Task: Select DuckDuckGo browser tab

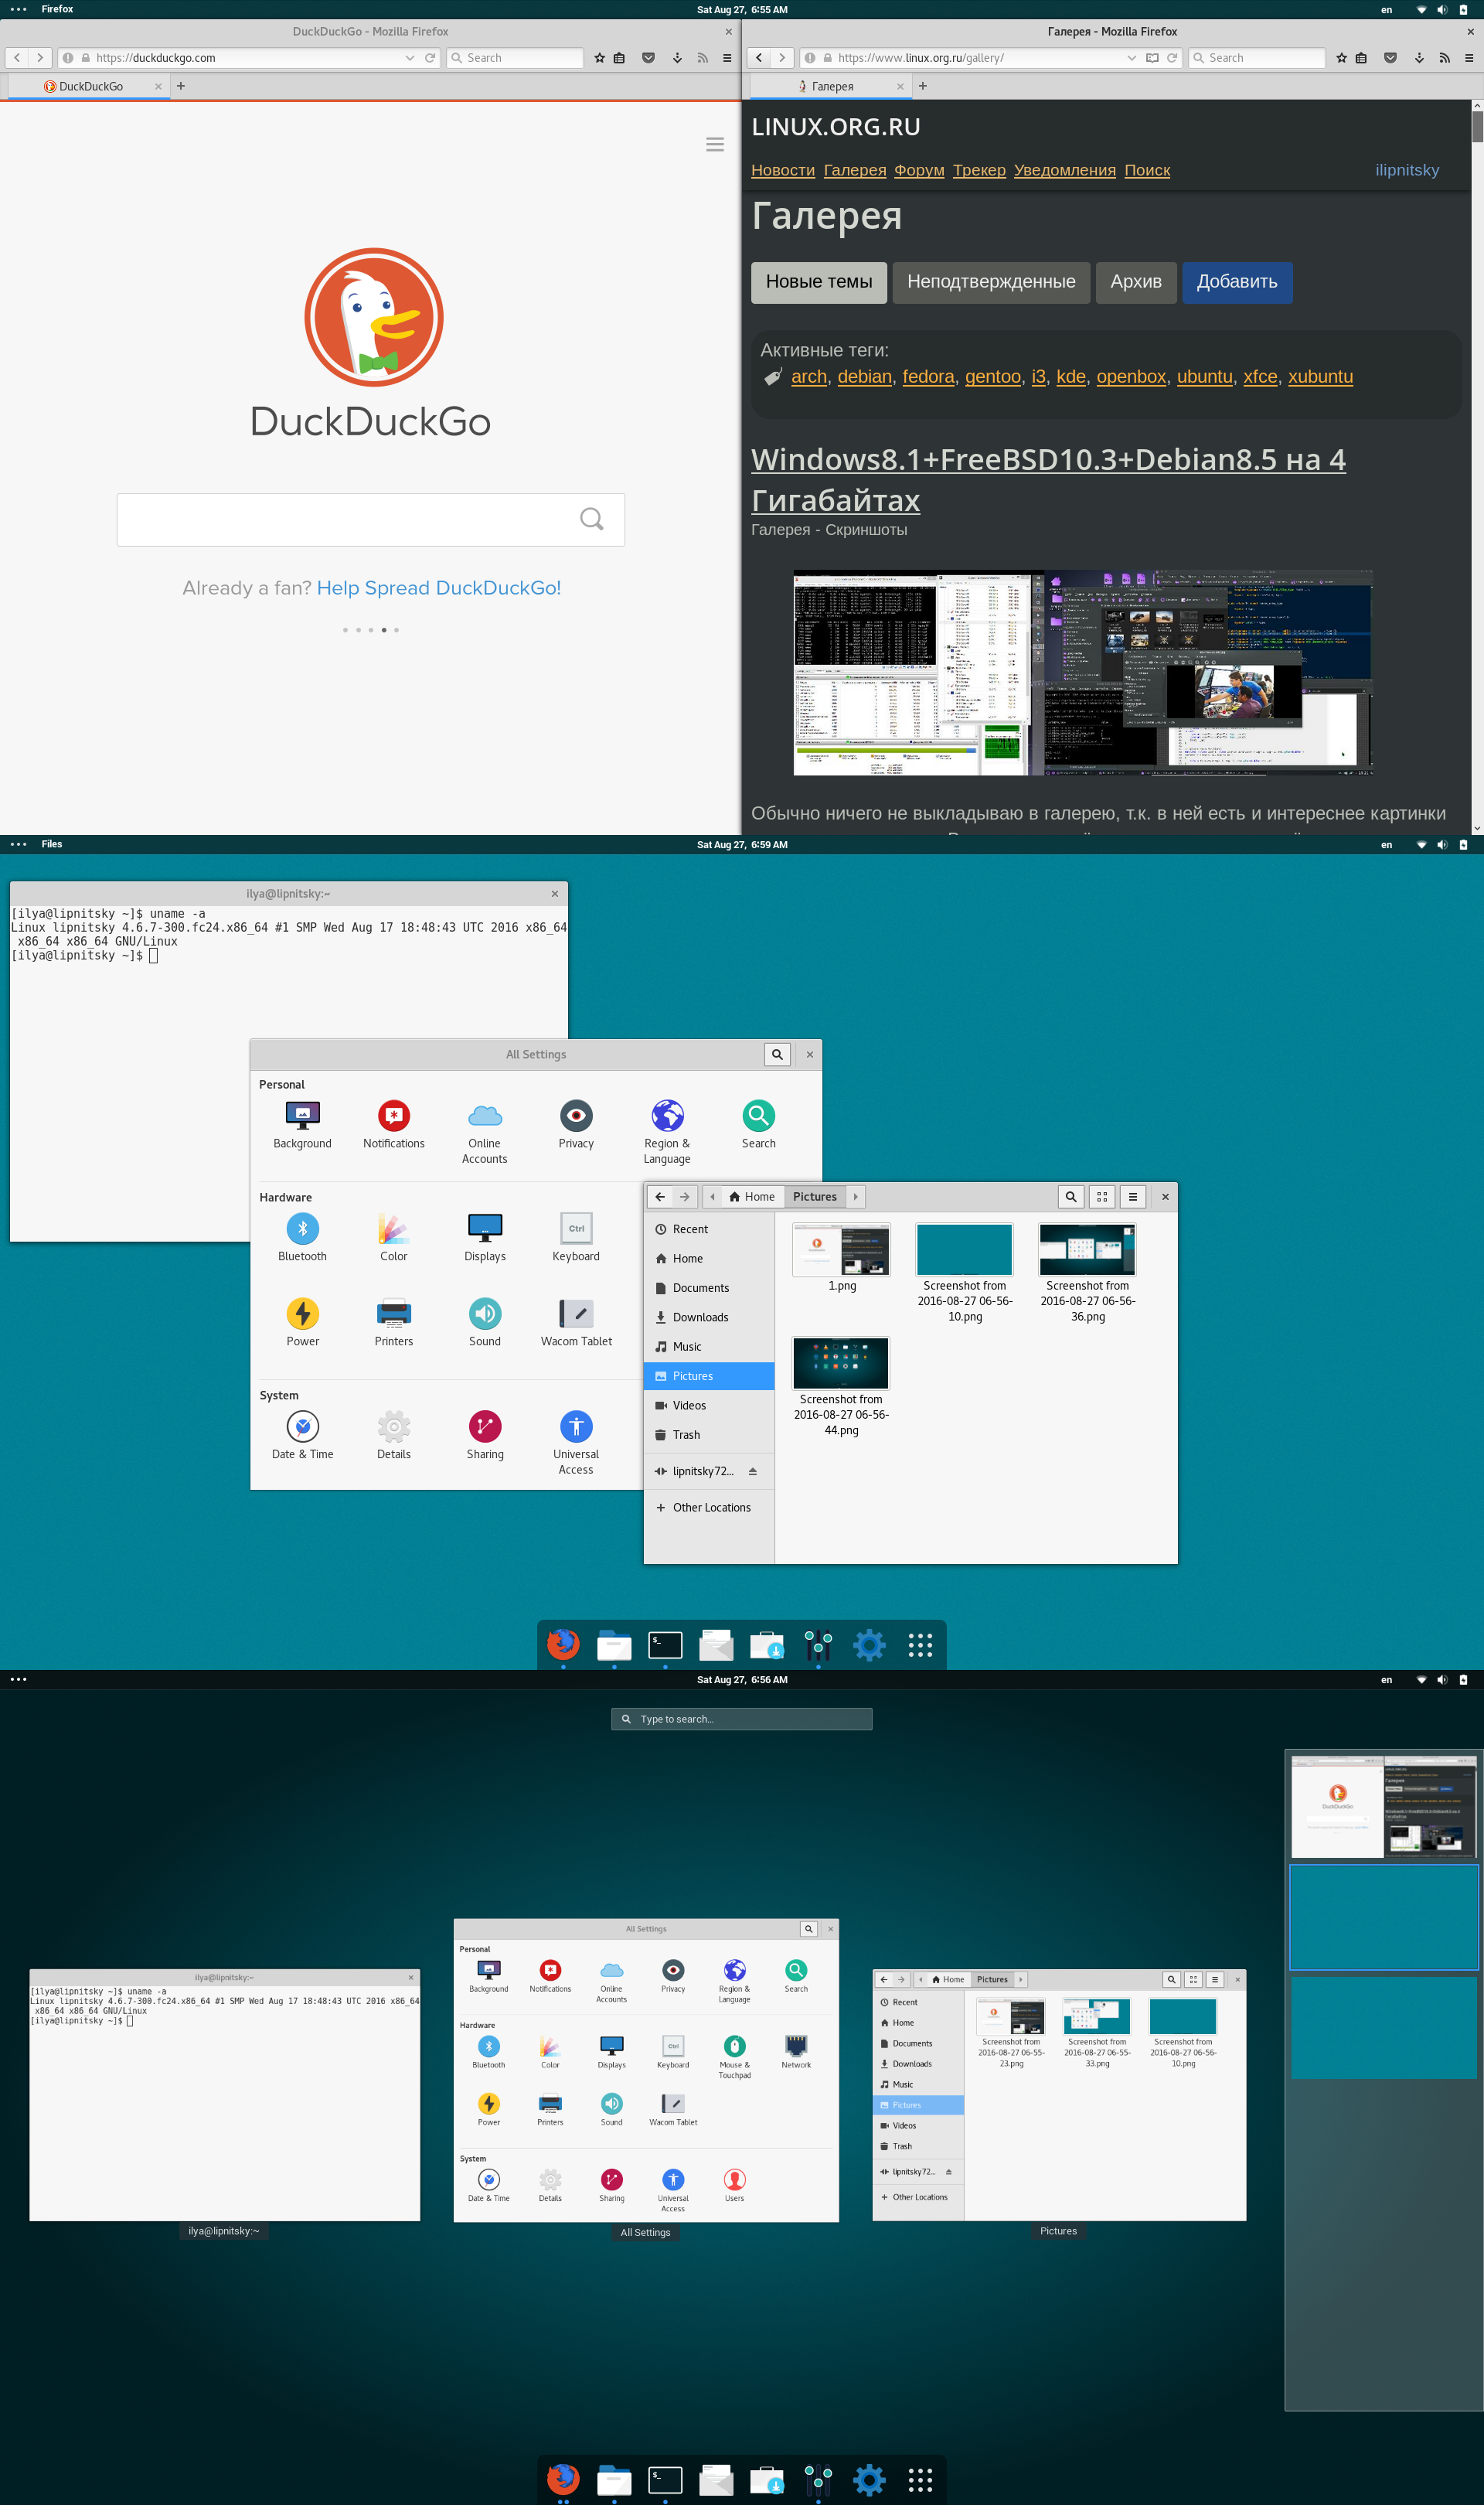Action: (x=88, y=86)
